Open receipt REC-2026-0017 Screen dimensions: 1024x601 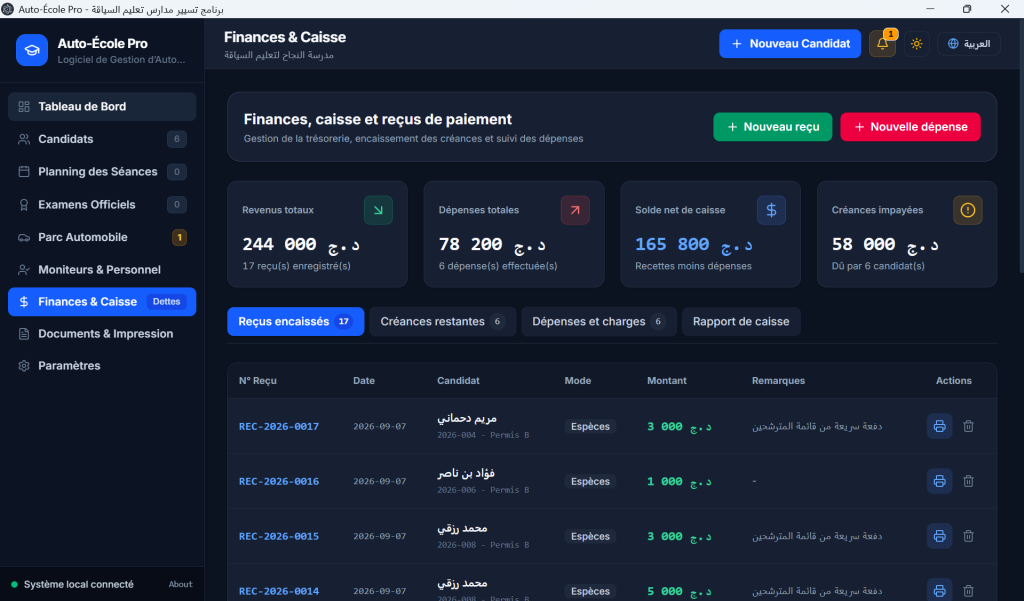tap(279, 427)
